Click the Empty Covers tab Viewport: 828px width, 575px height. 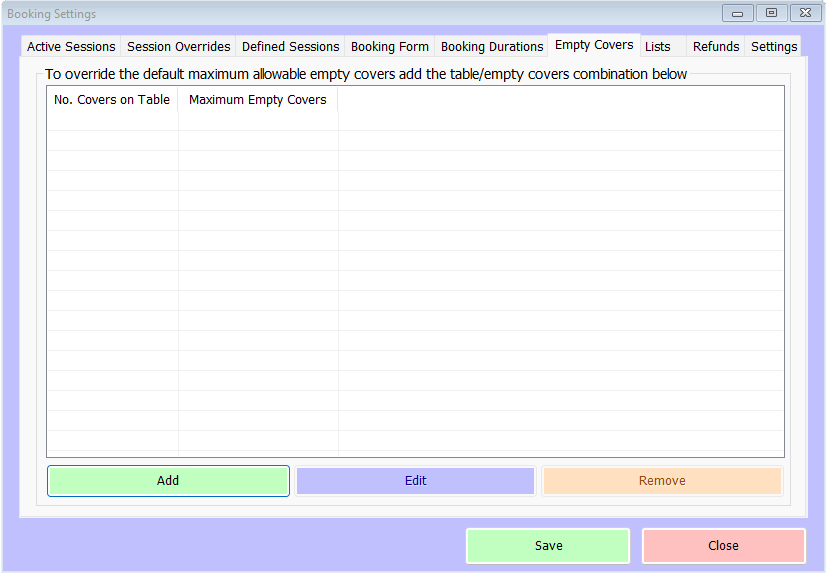pos(594,45)
